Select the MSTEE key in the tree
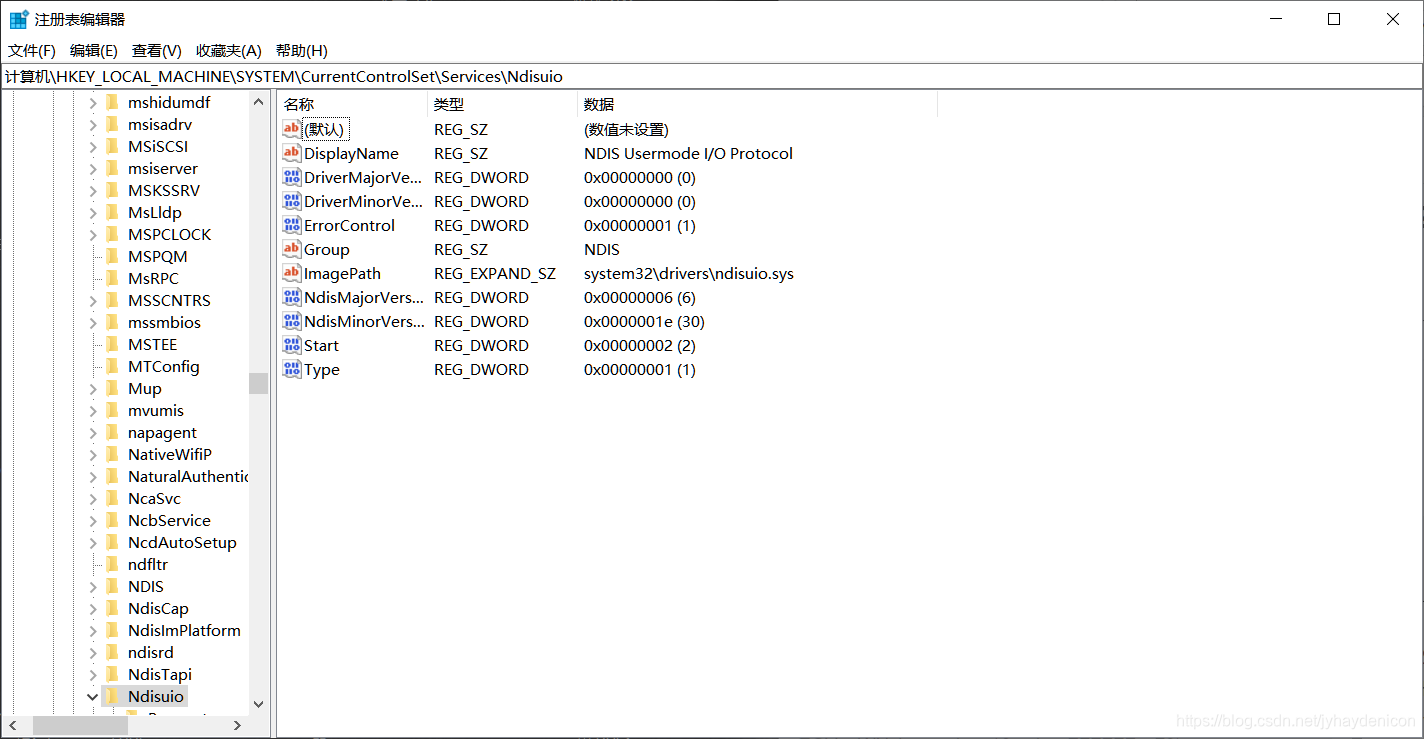This screenshot has width=1424, height=739. (152, 344)
